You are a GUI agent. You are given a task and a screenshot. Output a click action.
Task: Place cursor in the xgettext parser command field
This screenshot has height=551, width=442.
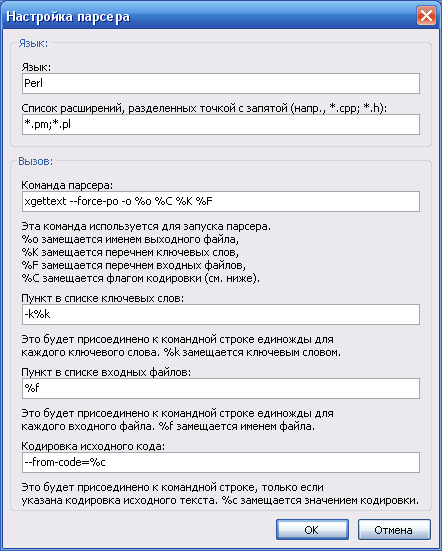(221, 201)
